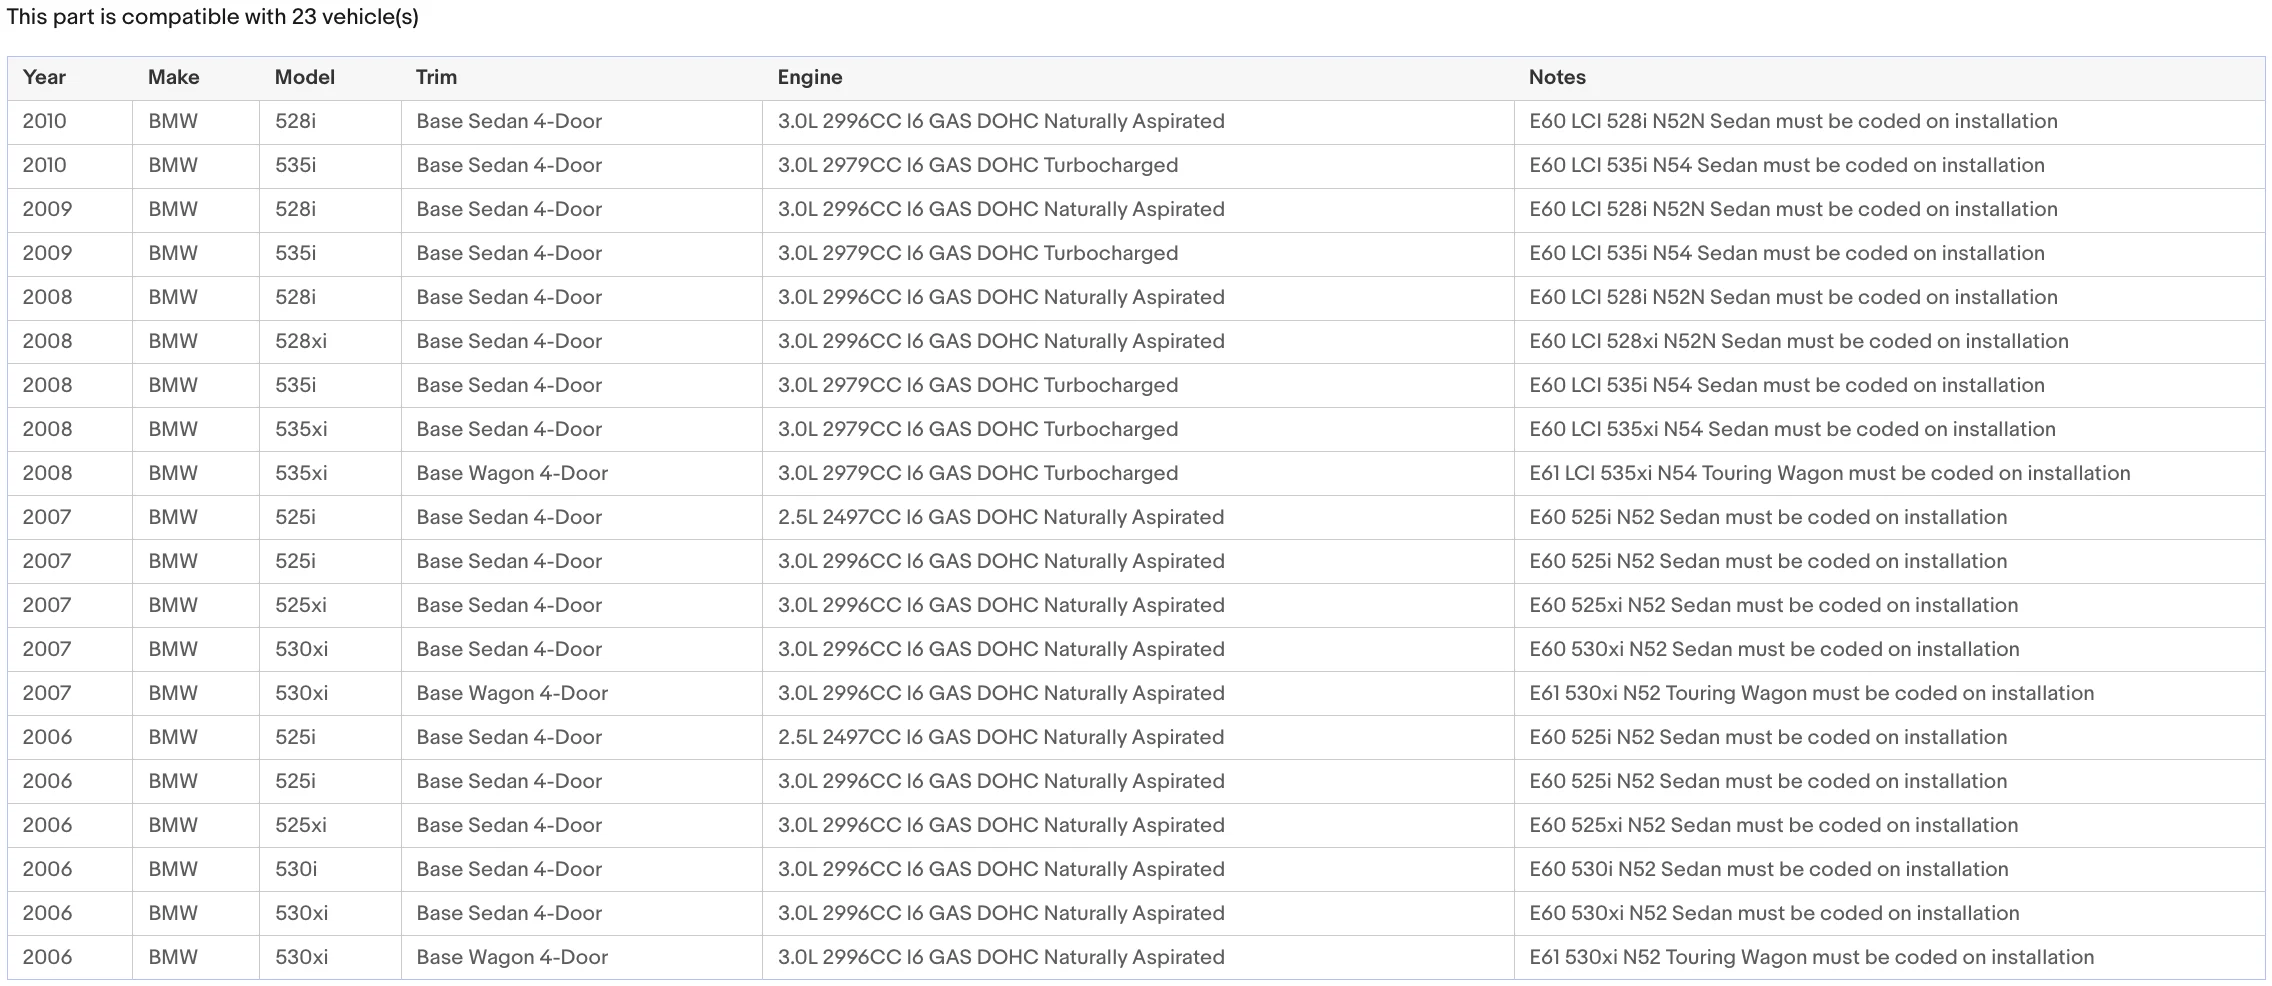Click the Trim column header
The height and width of the screenshot is (986, 2272).
click(x=436, y=77)
